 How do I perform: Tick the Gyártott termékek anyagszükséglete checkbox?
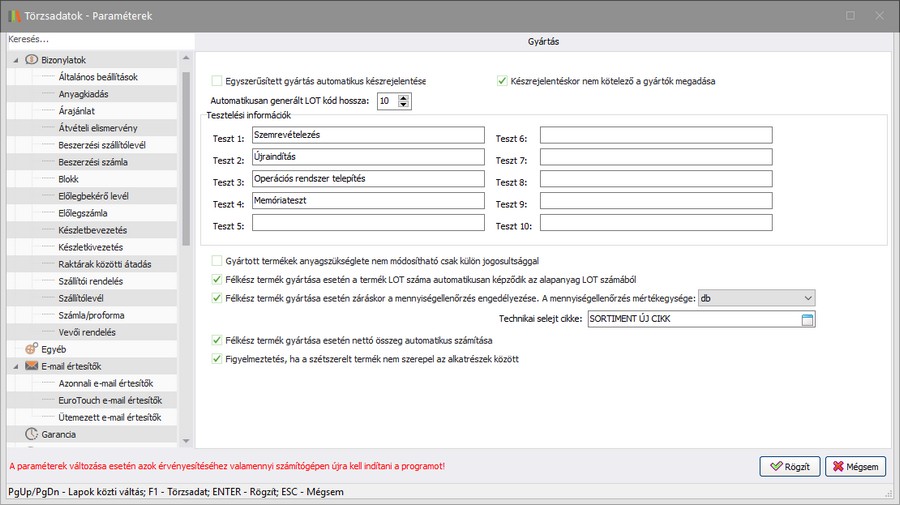click(217, 260)
